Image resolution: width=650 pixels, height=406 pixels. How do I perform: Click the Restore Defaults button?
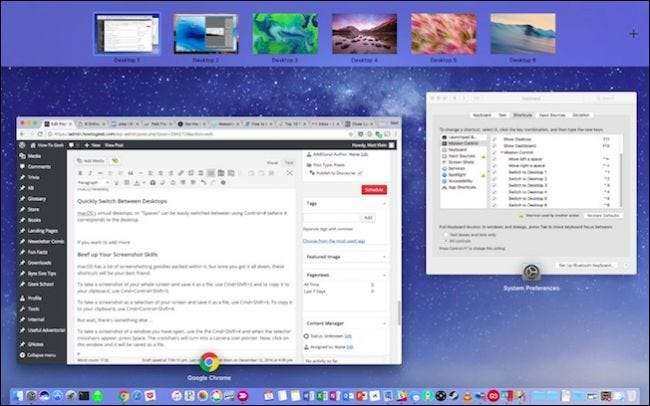pyautogui.click(x=603, y=216)
